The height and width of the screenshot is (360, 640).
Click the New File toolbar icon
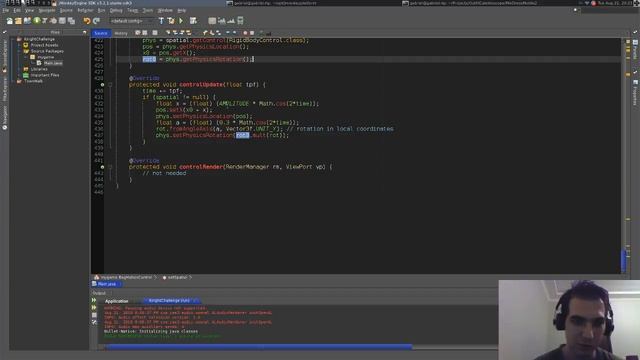point(9,21)
